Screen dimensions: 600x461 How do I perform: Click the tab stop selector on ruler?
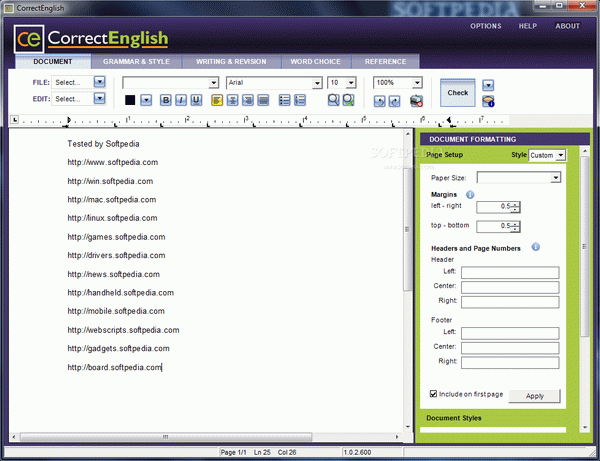click(14, 120)
